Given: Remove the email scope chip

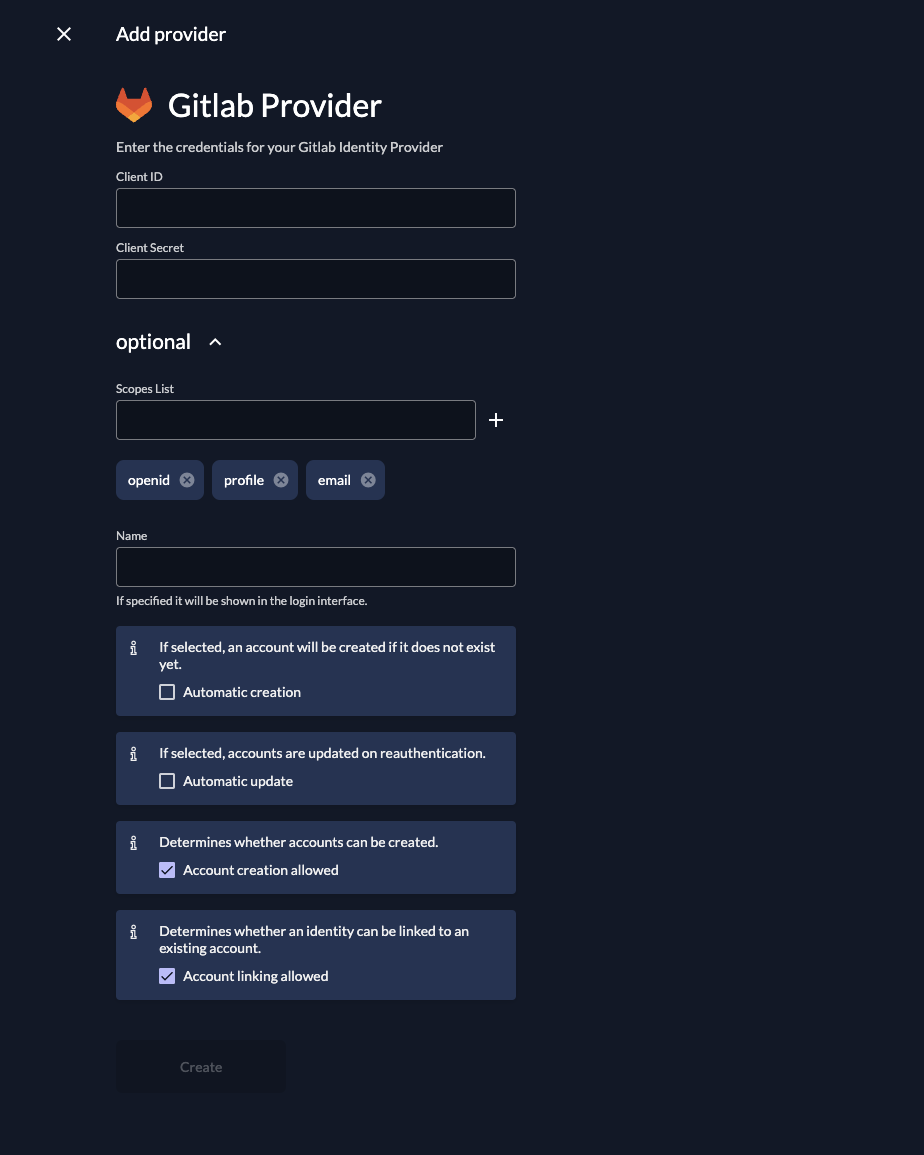Looking at the screenshot, I should coord(368,480).
